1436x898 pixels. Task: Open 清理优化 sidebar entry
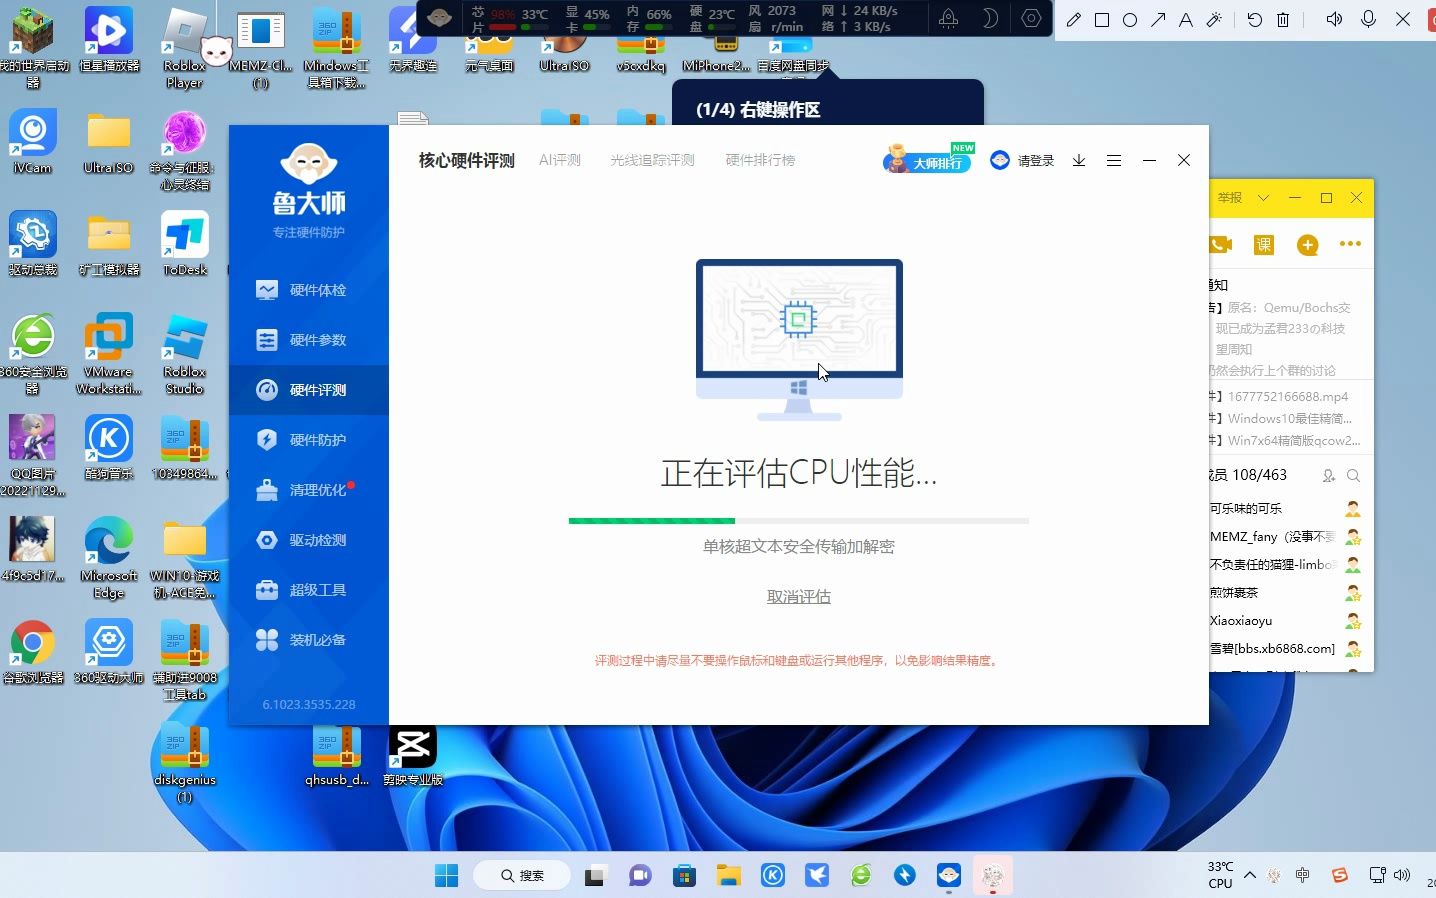pos(308,490)
